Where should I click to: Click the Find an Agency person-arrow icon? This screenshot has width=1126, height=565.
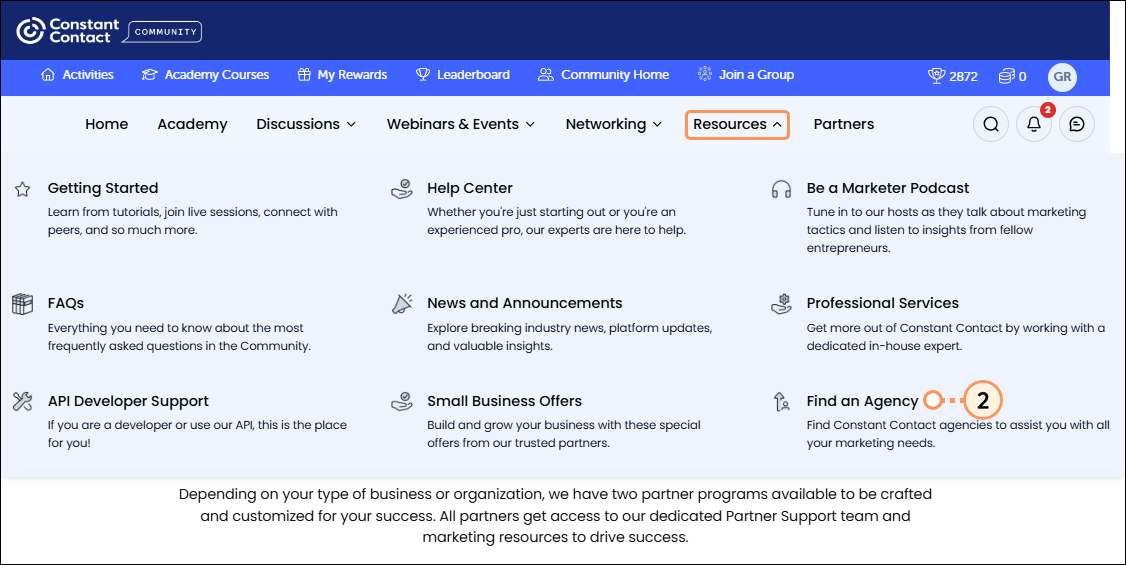point(781,401)
